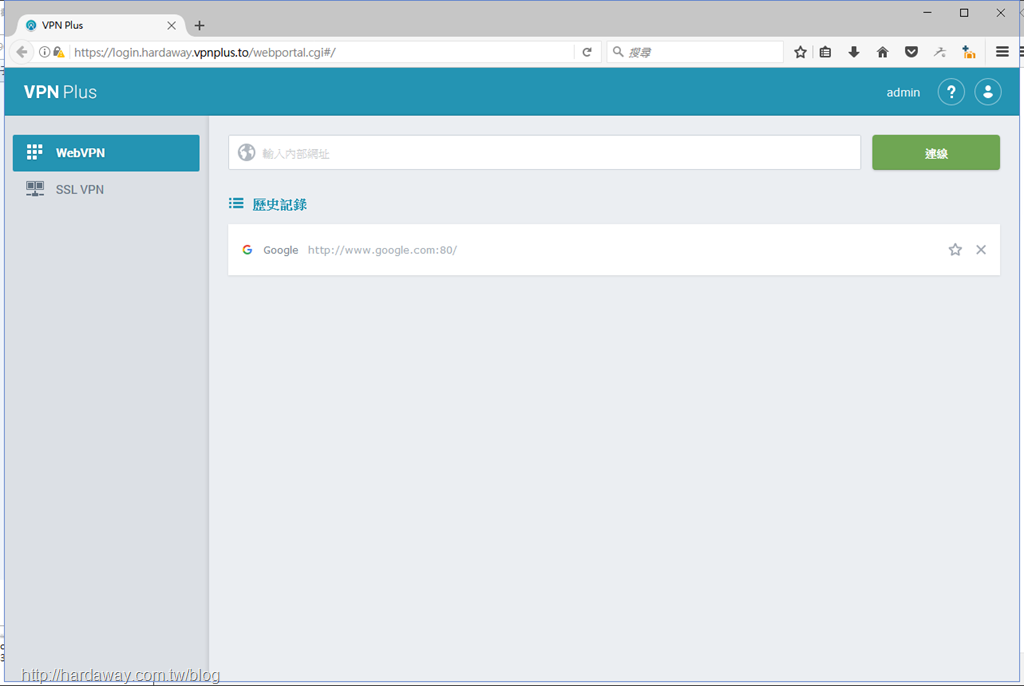The image size is (1024, 686).
Task: Click the WebVPN grid icon
Action: click(x=34, y=152)
